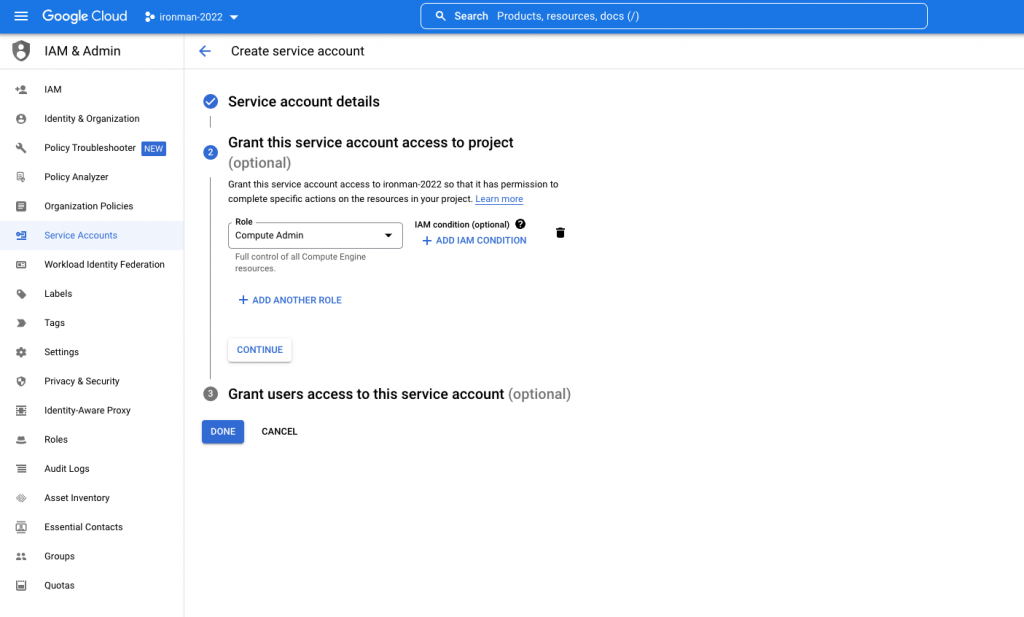Open Policy Analyzer
The width and height of the screenshot is (1024, 617).
(x=76, y=177)
